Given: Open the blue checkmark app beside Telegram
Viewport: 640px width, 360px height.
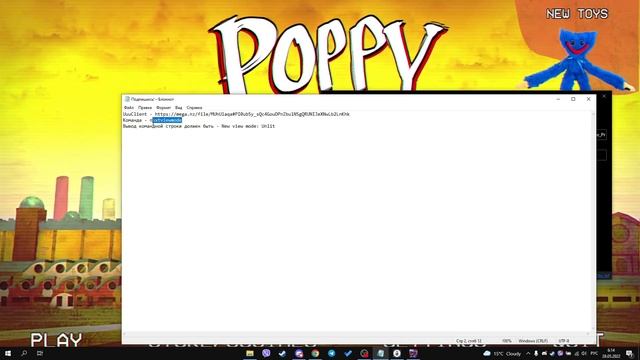Looking at the screenshot, I should point(348,353).
